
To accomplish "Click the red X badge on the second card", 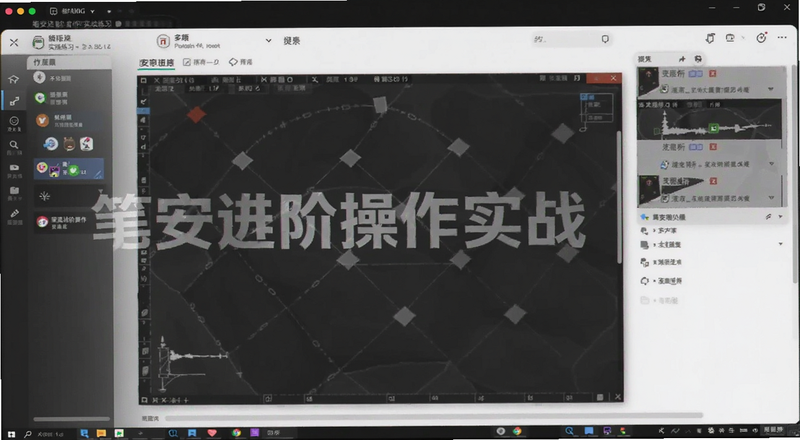I will pyautogui.click(x=713, y=147).
